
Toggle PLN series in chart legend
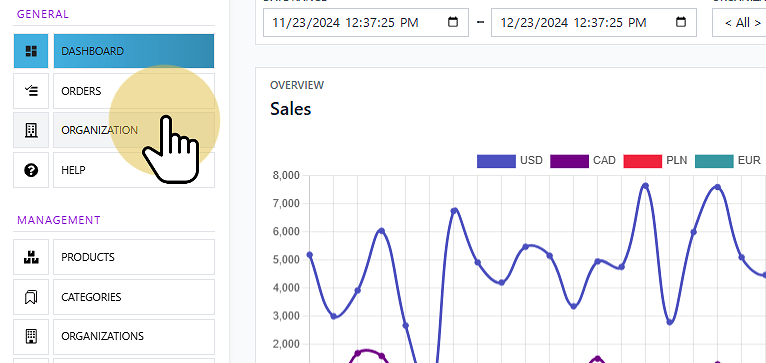[x=655, y=161]
